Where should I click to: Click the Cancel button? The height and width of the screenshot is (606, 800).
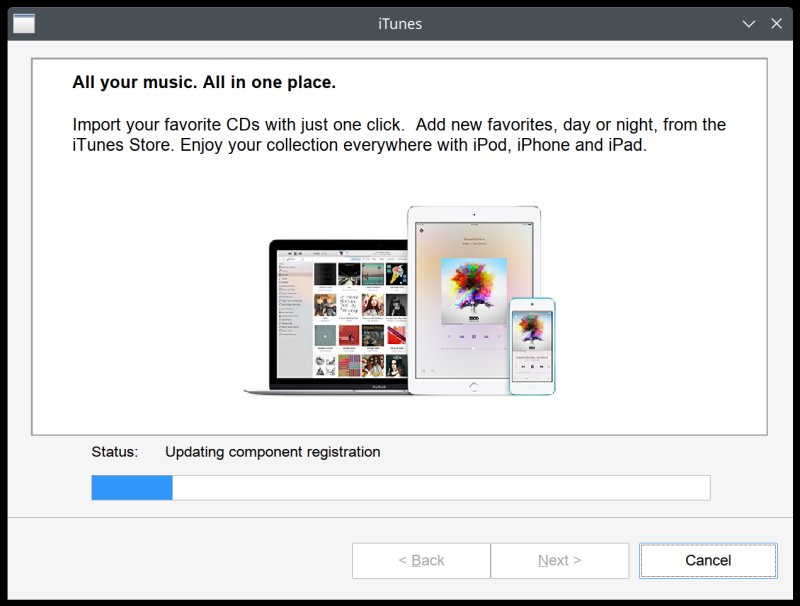(x=708, y=561)
